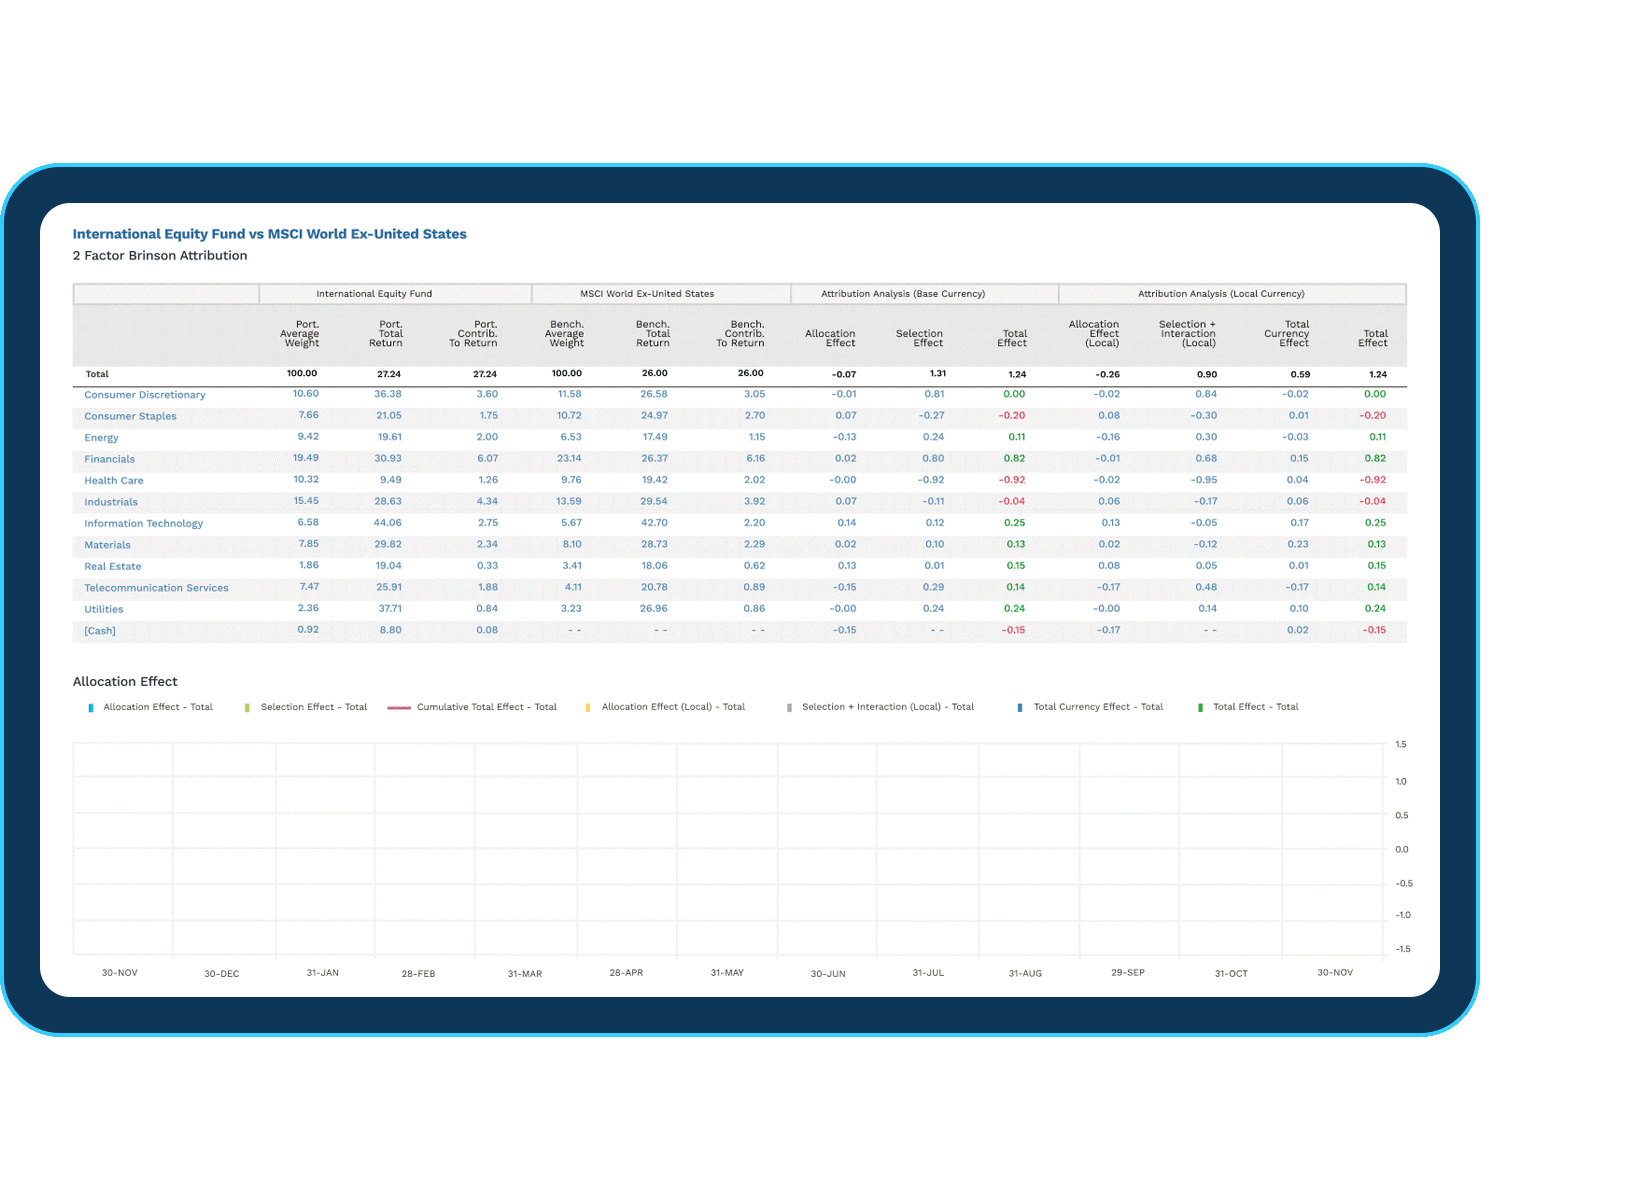Viewport: 1650px width, 1200px height.
Task: Sort by Total Currency Effect column
Action: 1287,334
